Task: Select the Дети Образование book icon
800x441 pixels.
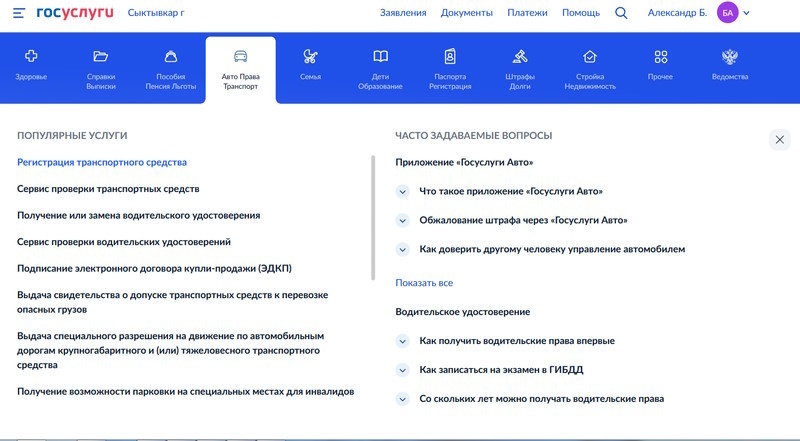Action: pos(380,56)
